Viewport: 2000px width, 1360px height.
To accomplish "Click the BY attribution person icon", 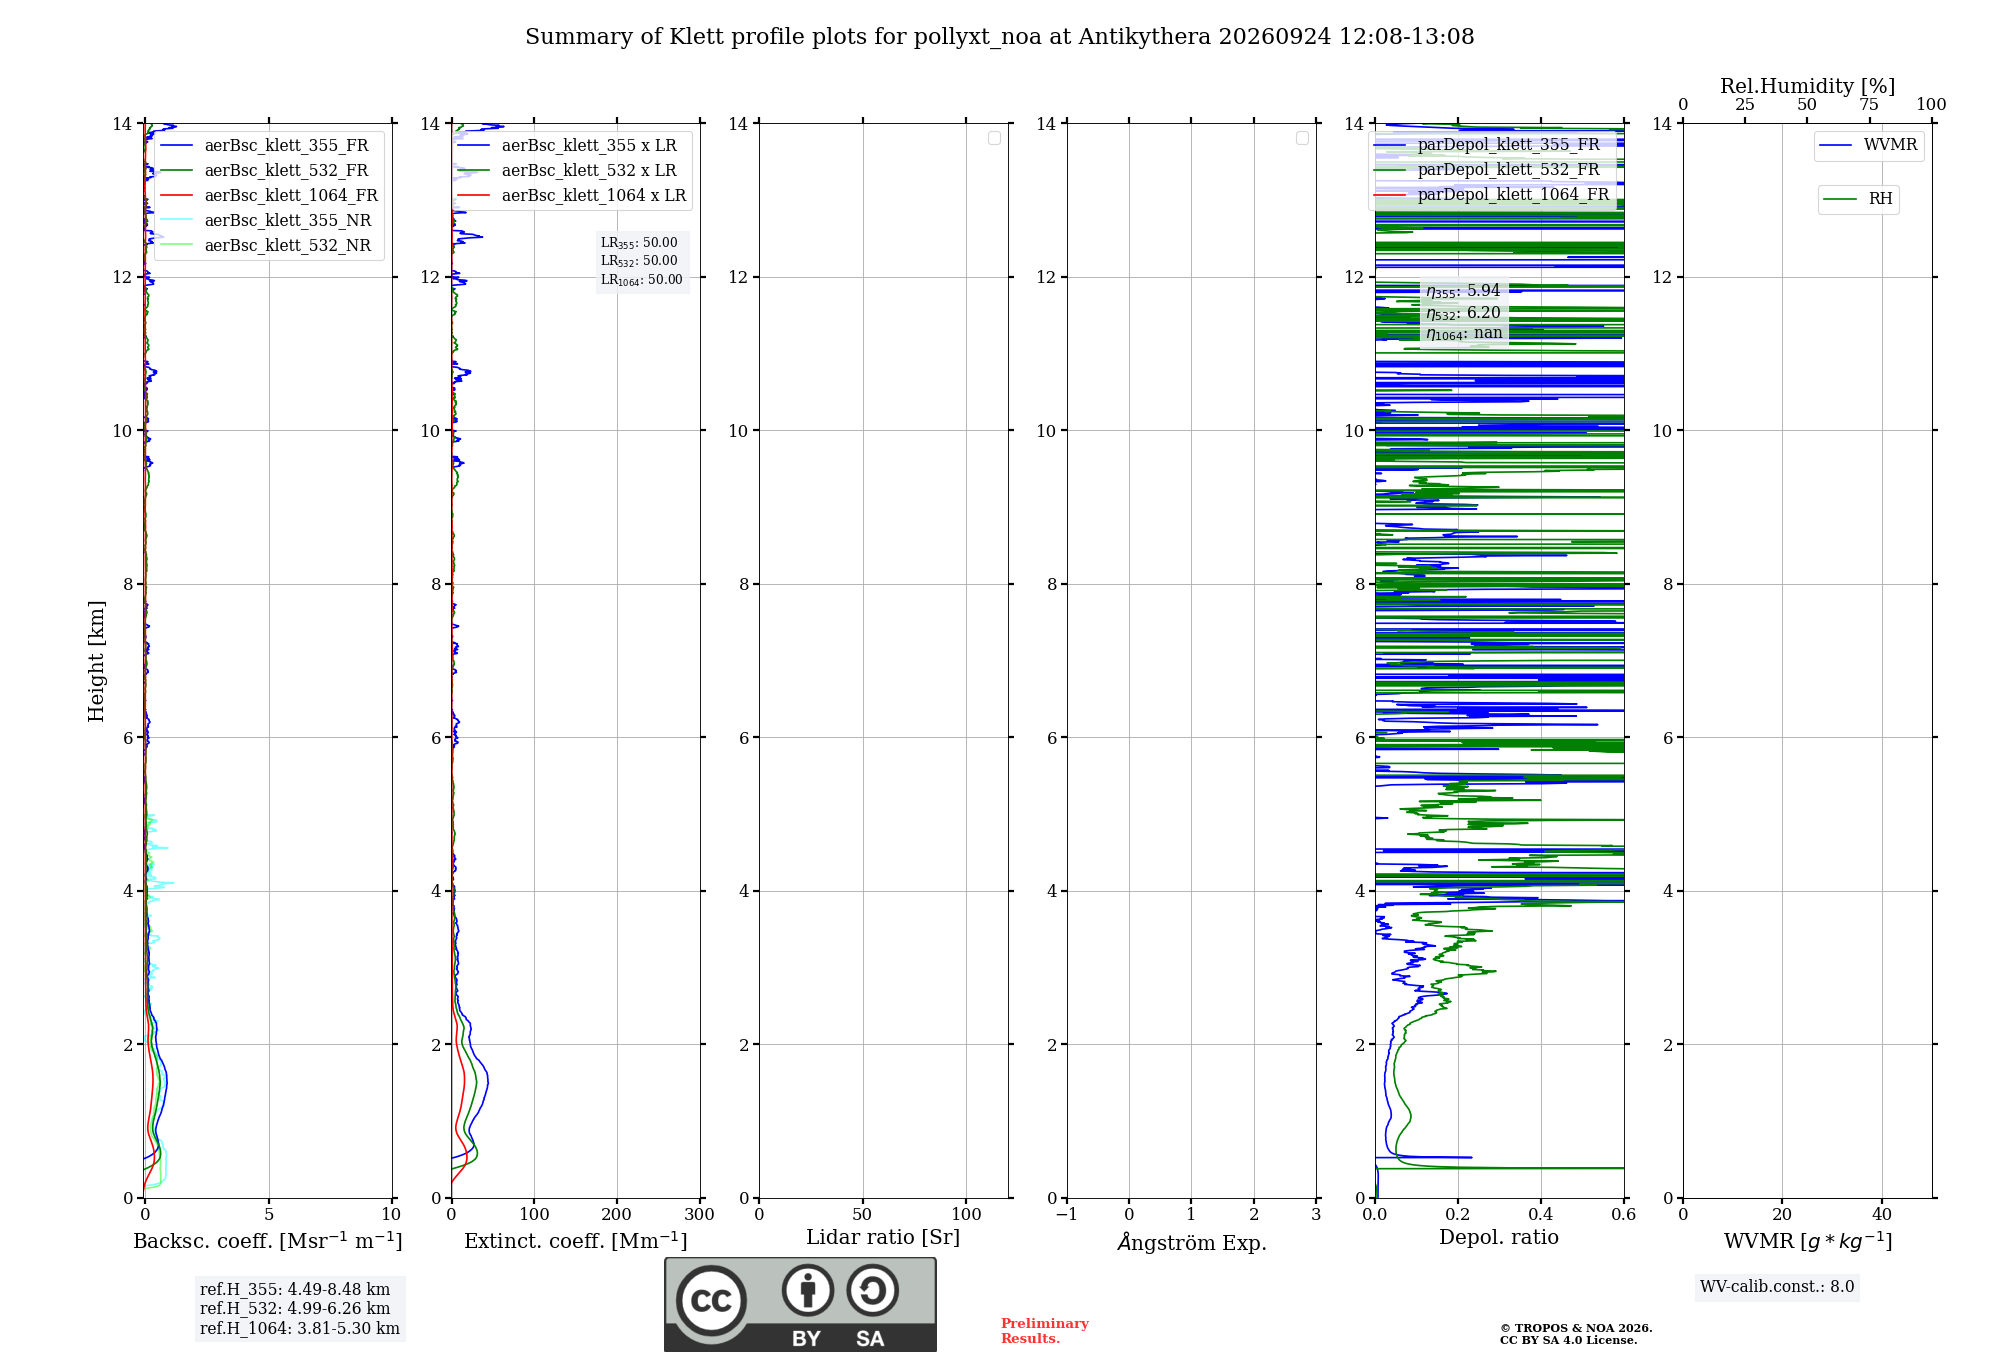I will pyautogui.click(x=808, y=1290).
